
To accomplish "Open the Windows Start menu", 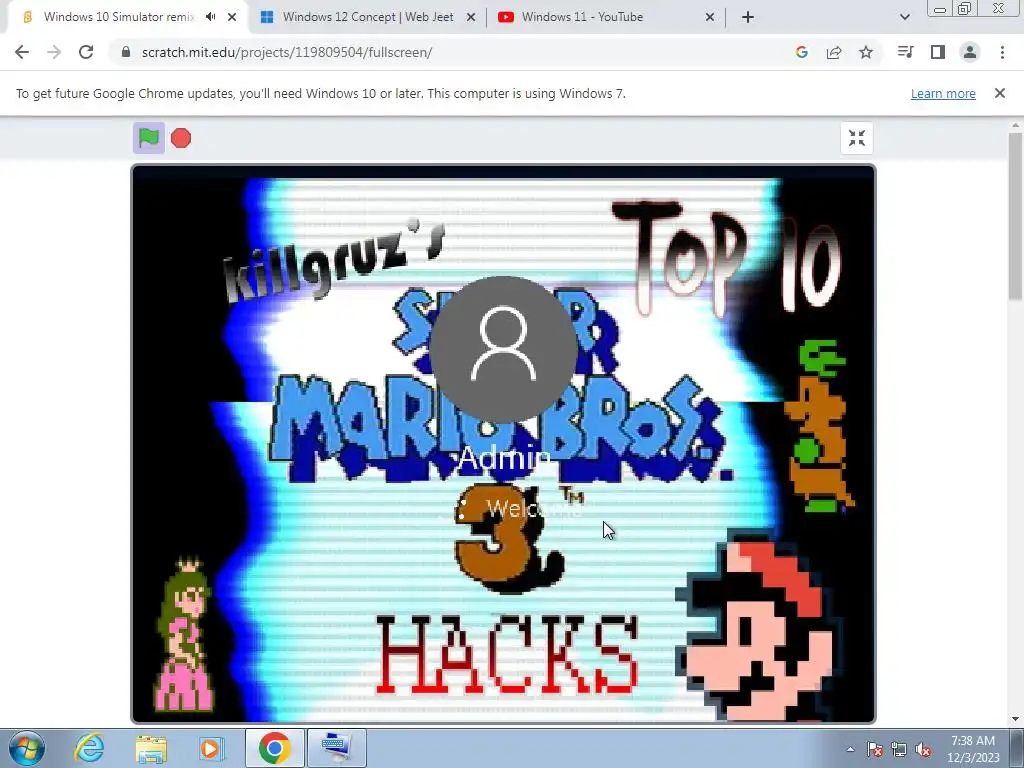I will (x=27, y=748).
